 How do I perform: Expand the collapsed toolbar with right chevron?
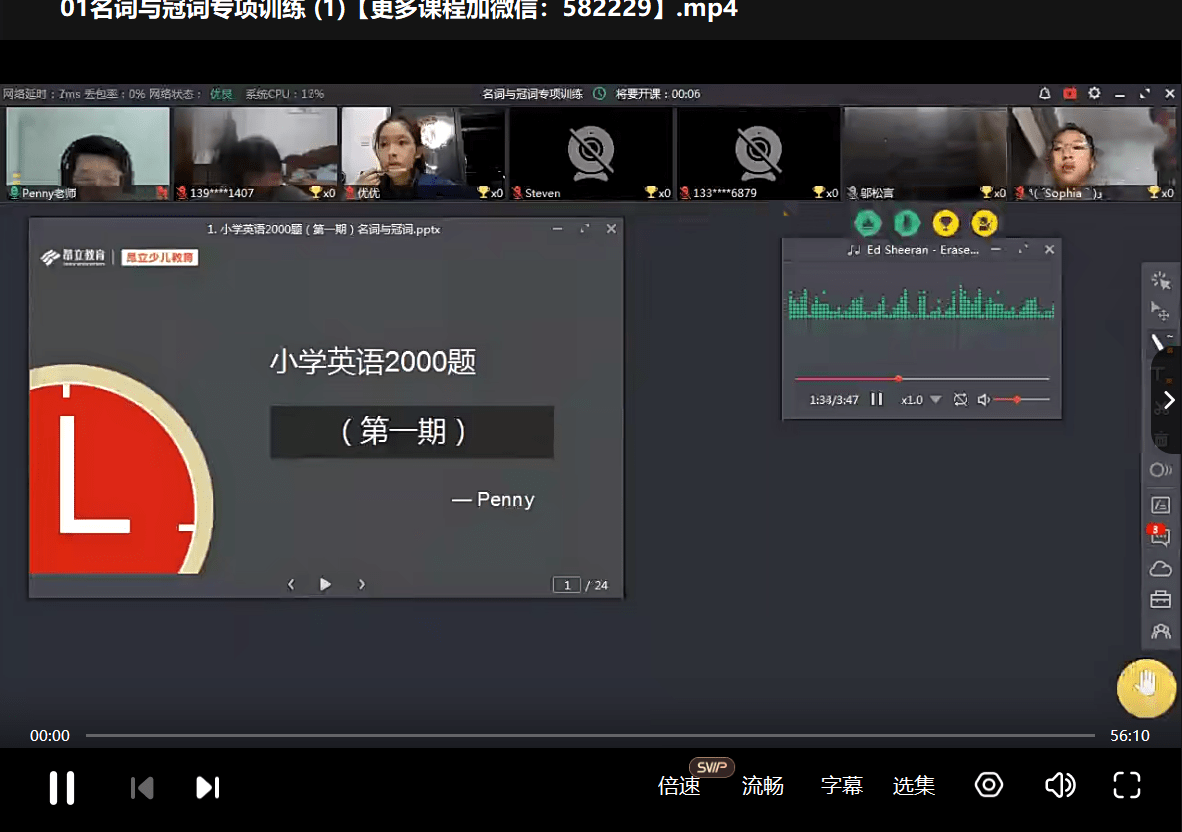(x=1169, y=400)
